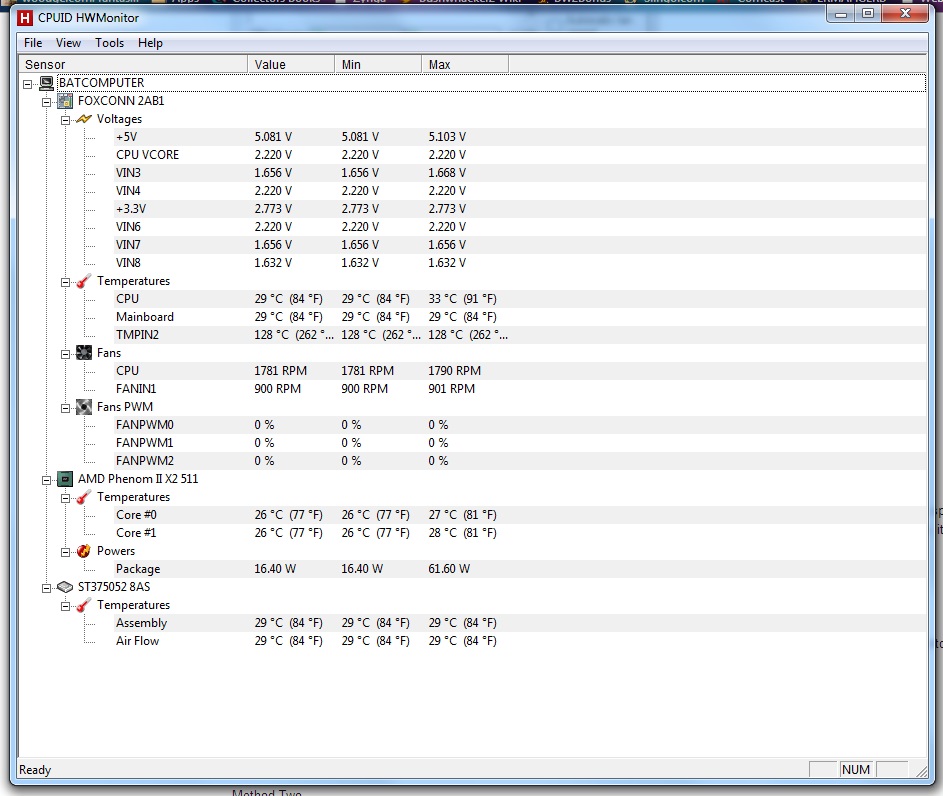Collapse the BATCOMPUTER root node
This screenshot has width=943, height=796.
click(x=28, y=84)
